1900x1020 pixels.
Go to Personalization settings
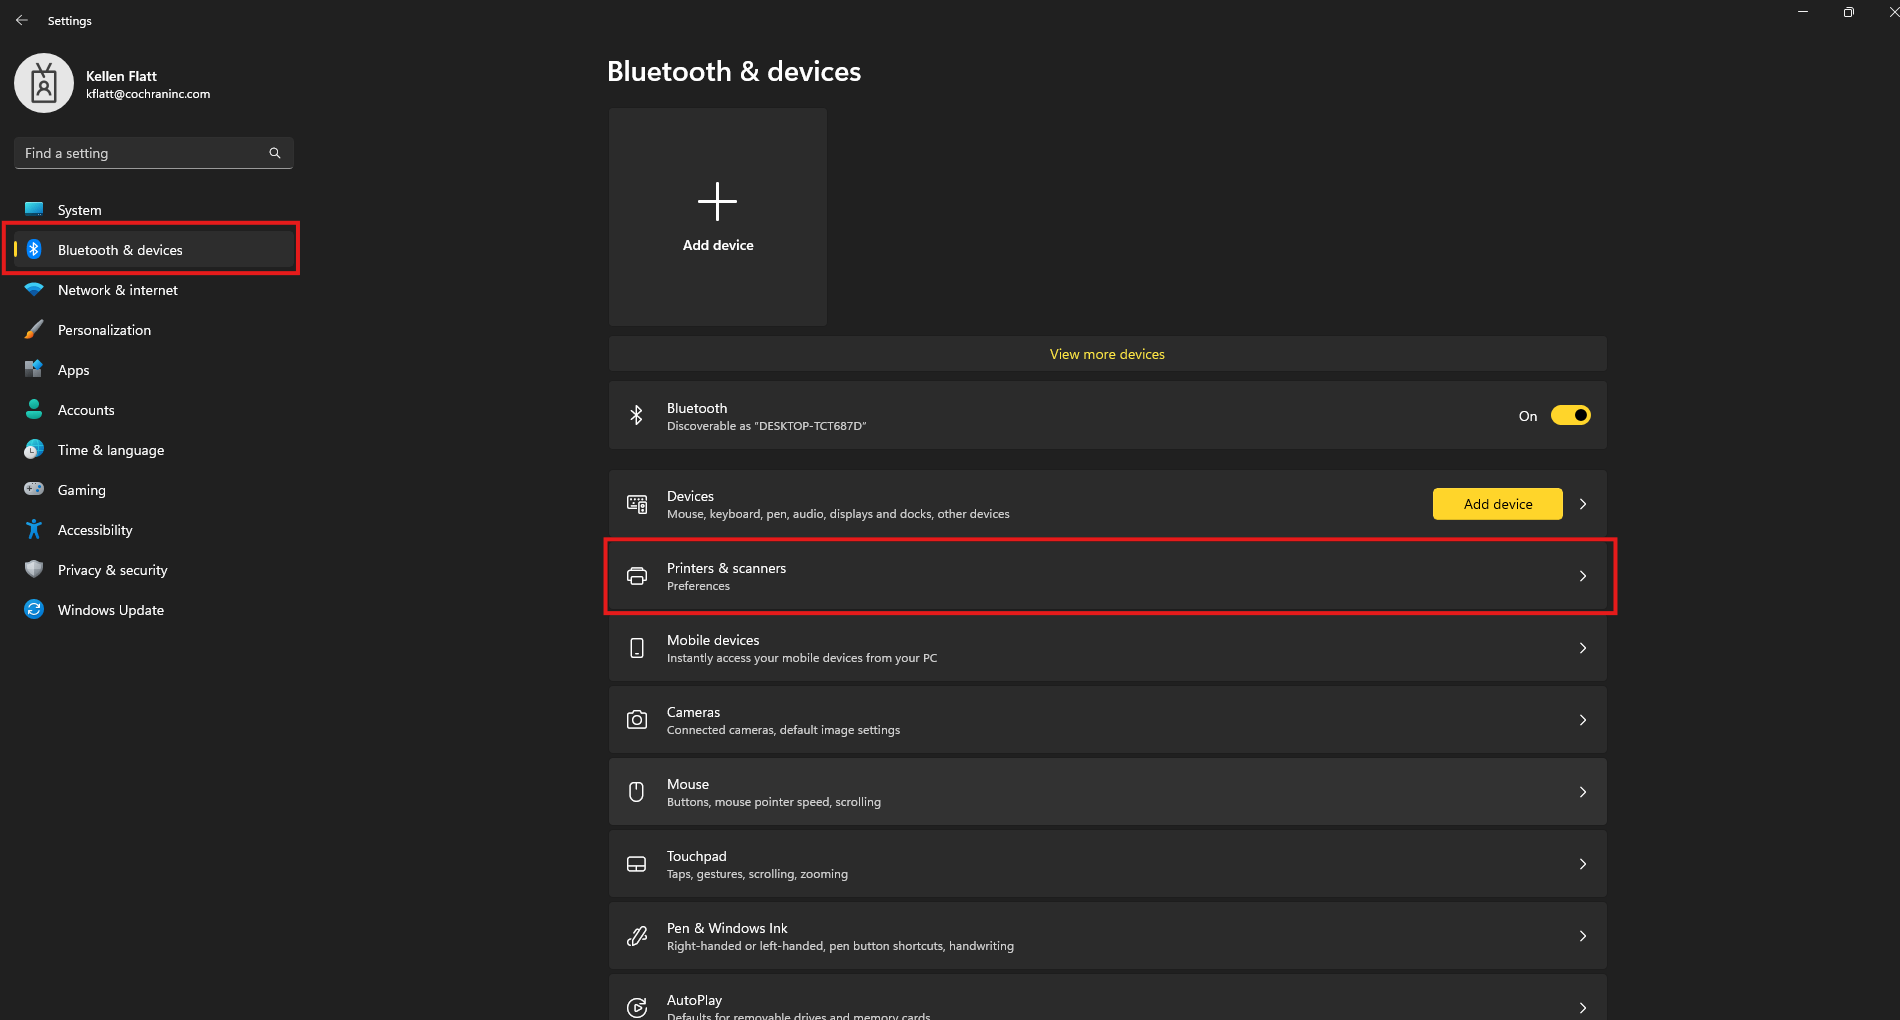tap(154, 330)
